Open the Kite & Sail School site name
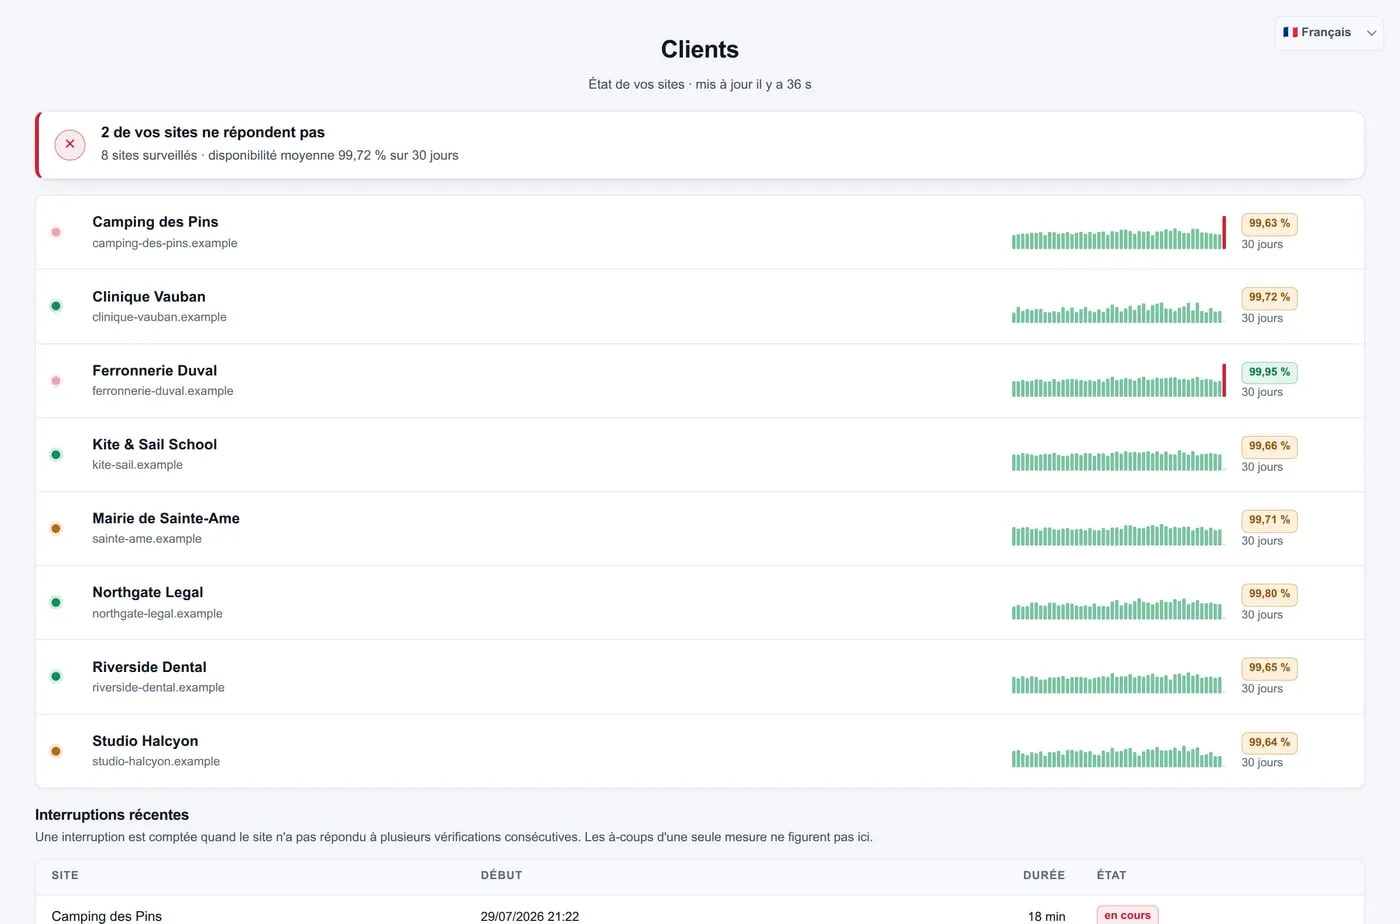 155,444
